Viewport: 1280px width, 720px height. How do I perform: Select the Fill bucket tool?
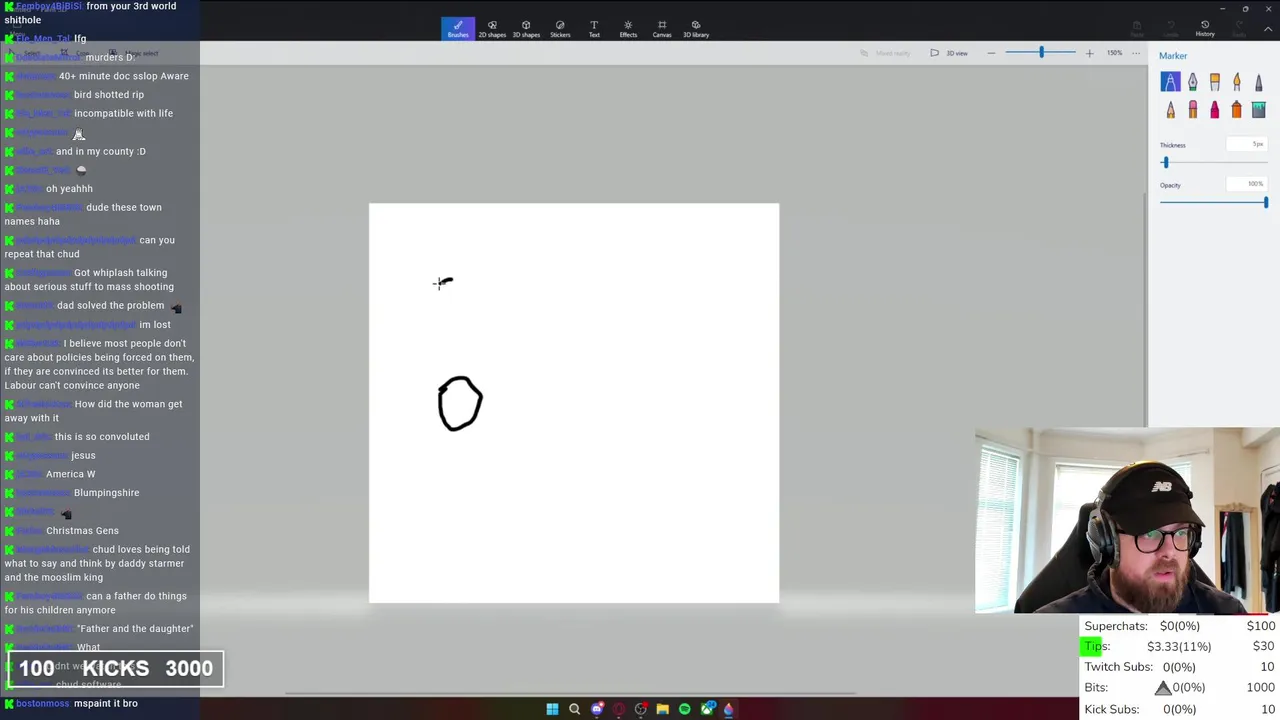click(x=1259, y=110)
